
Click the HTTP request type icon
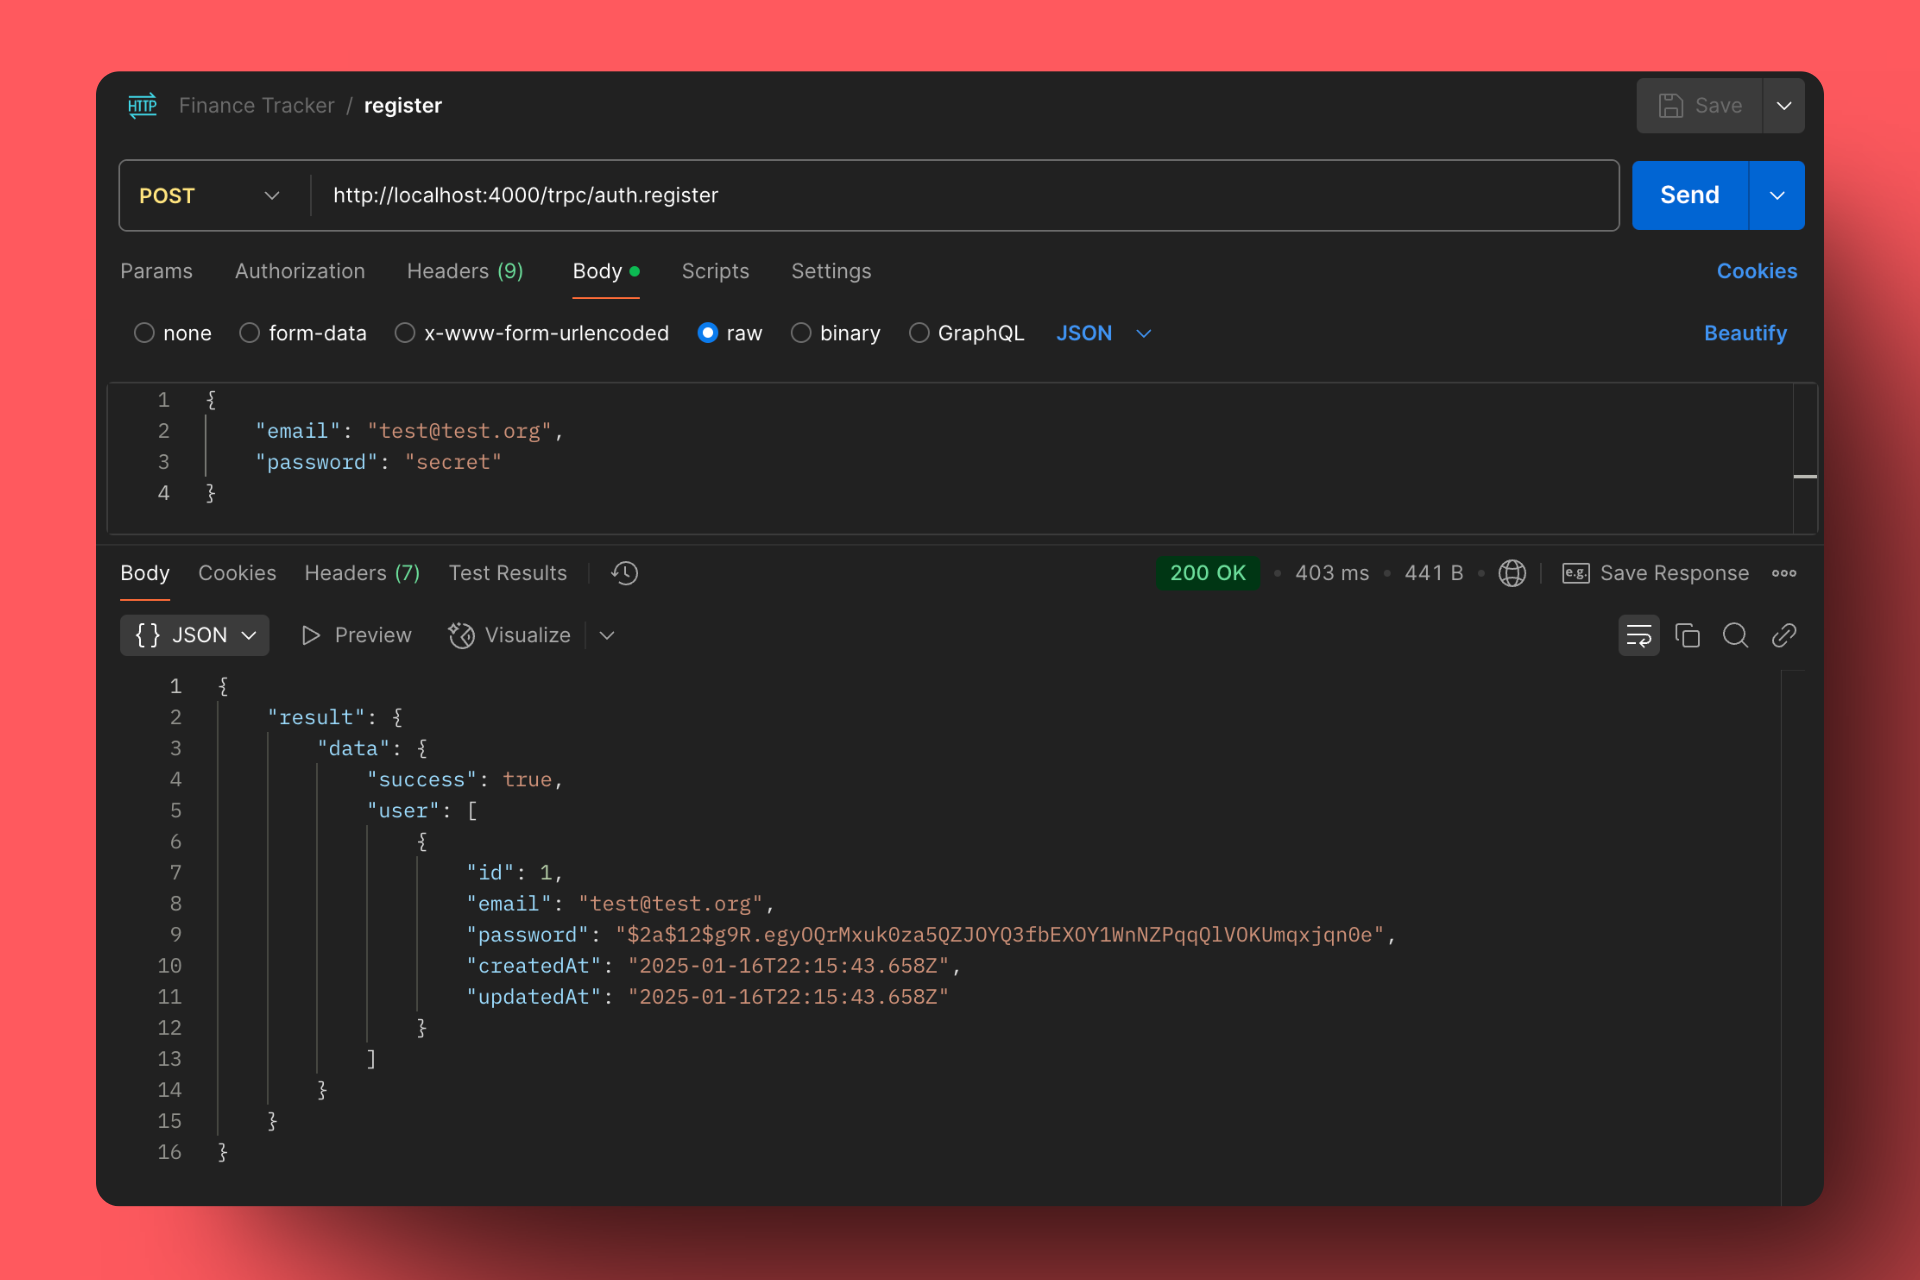(x=142, y=105)
